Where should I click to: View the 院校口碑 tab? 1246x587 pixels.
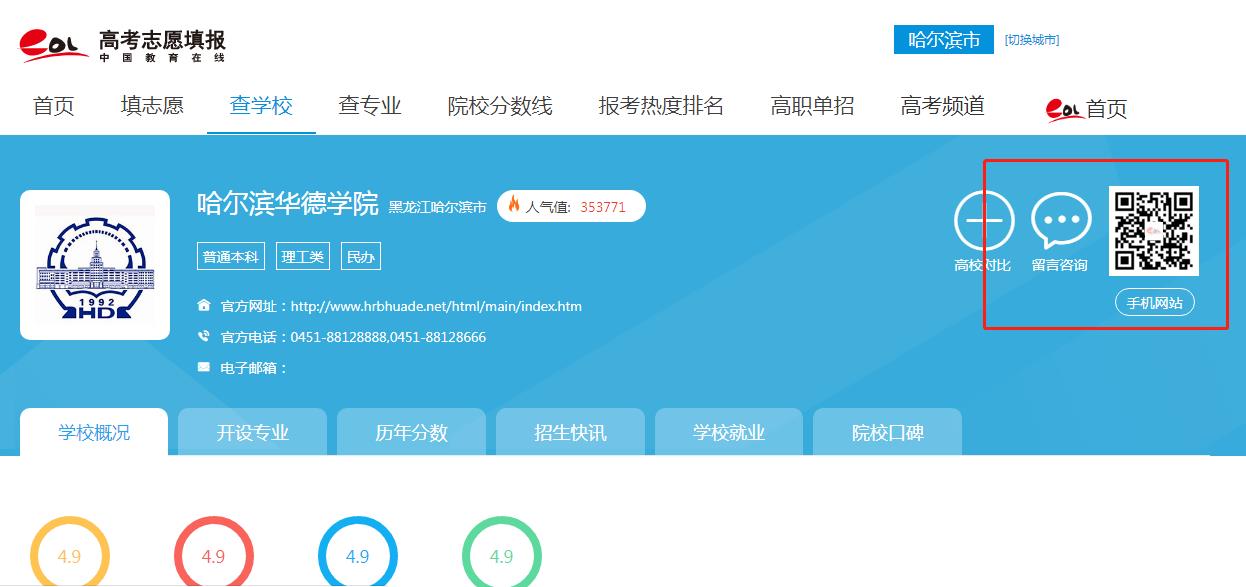[x=888, y=432]
